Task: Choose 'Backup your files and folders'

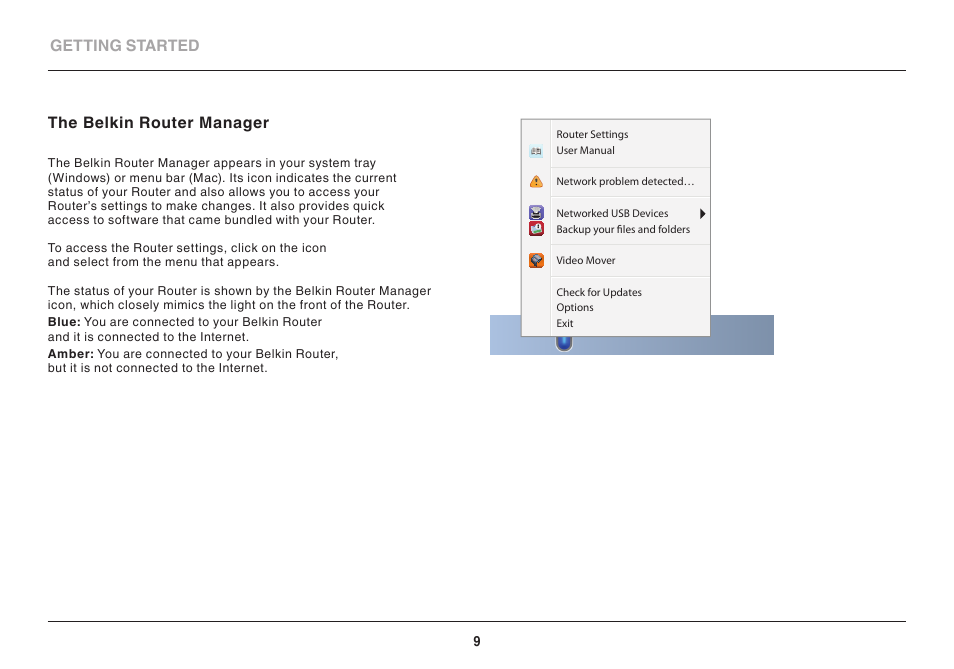Action: 623,229
